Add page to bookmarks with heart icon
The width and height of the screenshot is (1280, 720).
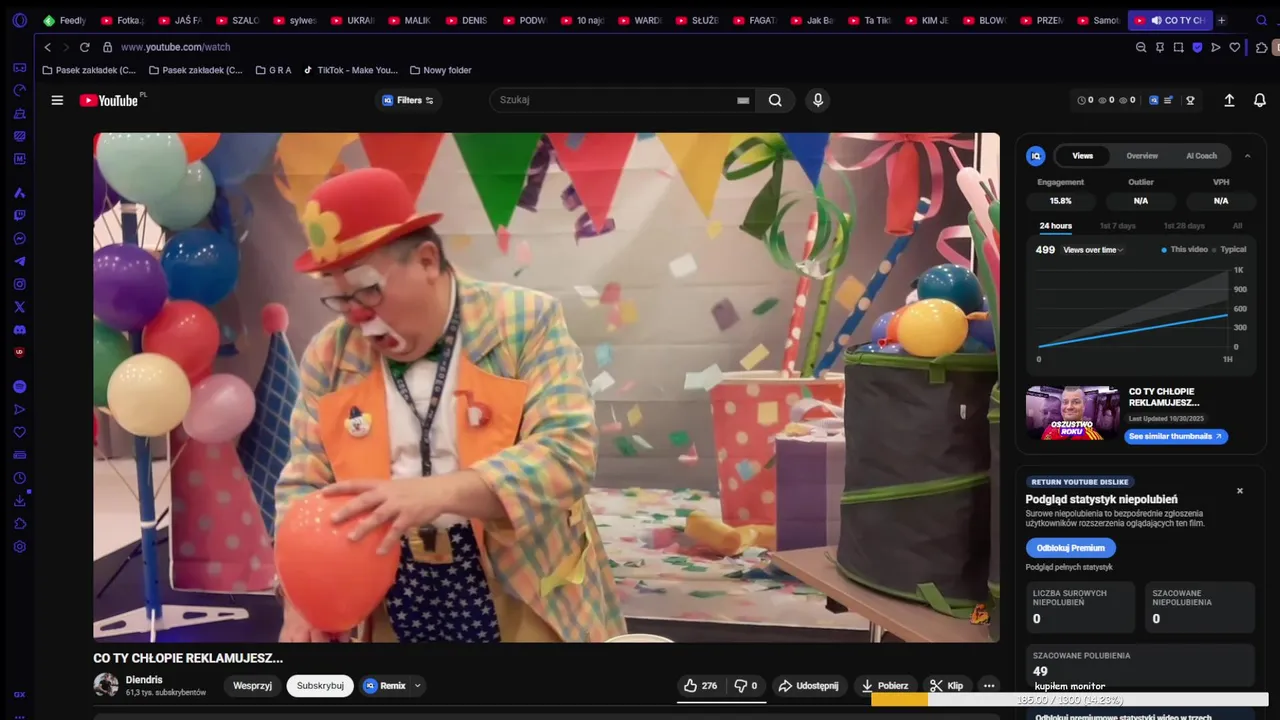click(x=1235, y=47)
